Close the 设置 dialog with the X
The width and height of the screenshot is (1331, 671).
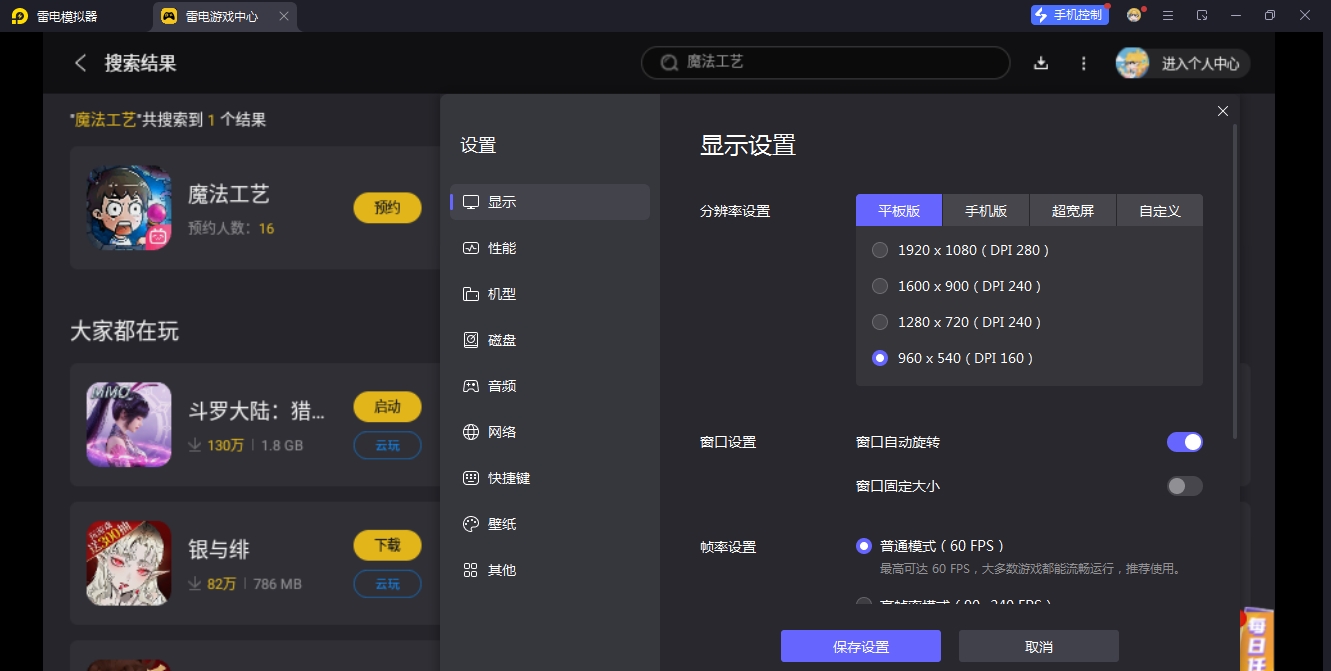(1222, 111)
